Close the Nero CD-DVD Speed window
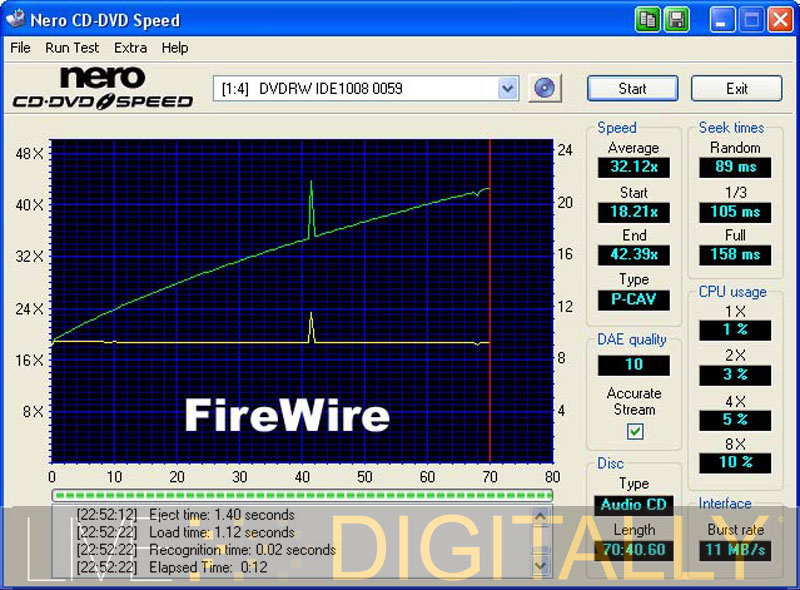 [779, 19]
